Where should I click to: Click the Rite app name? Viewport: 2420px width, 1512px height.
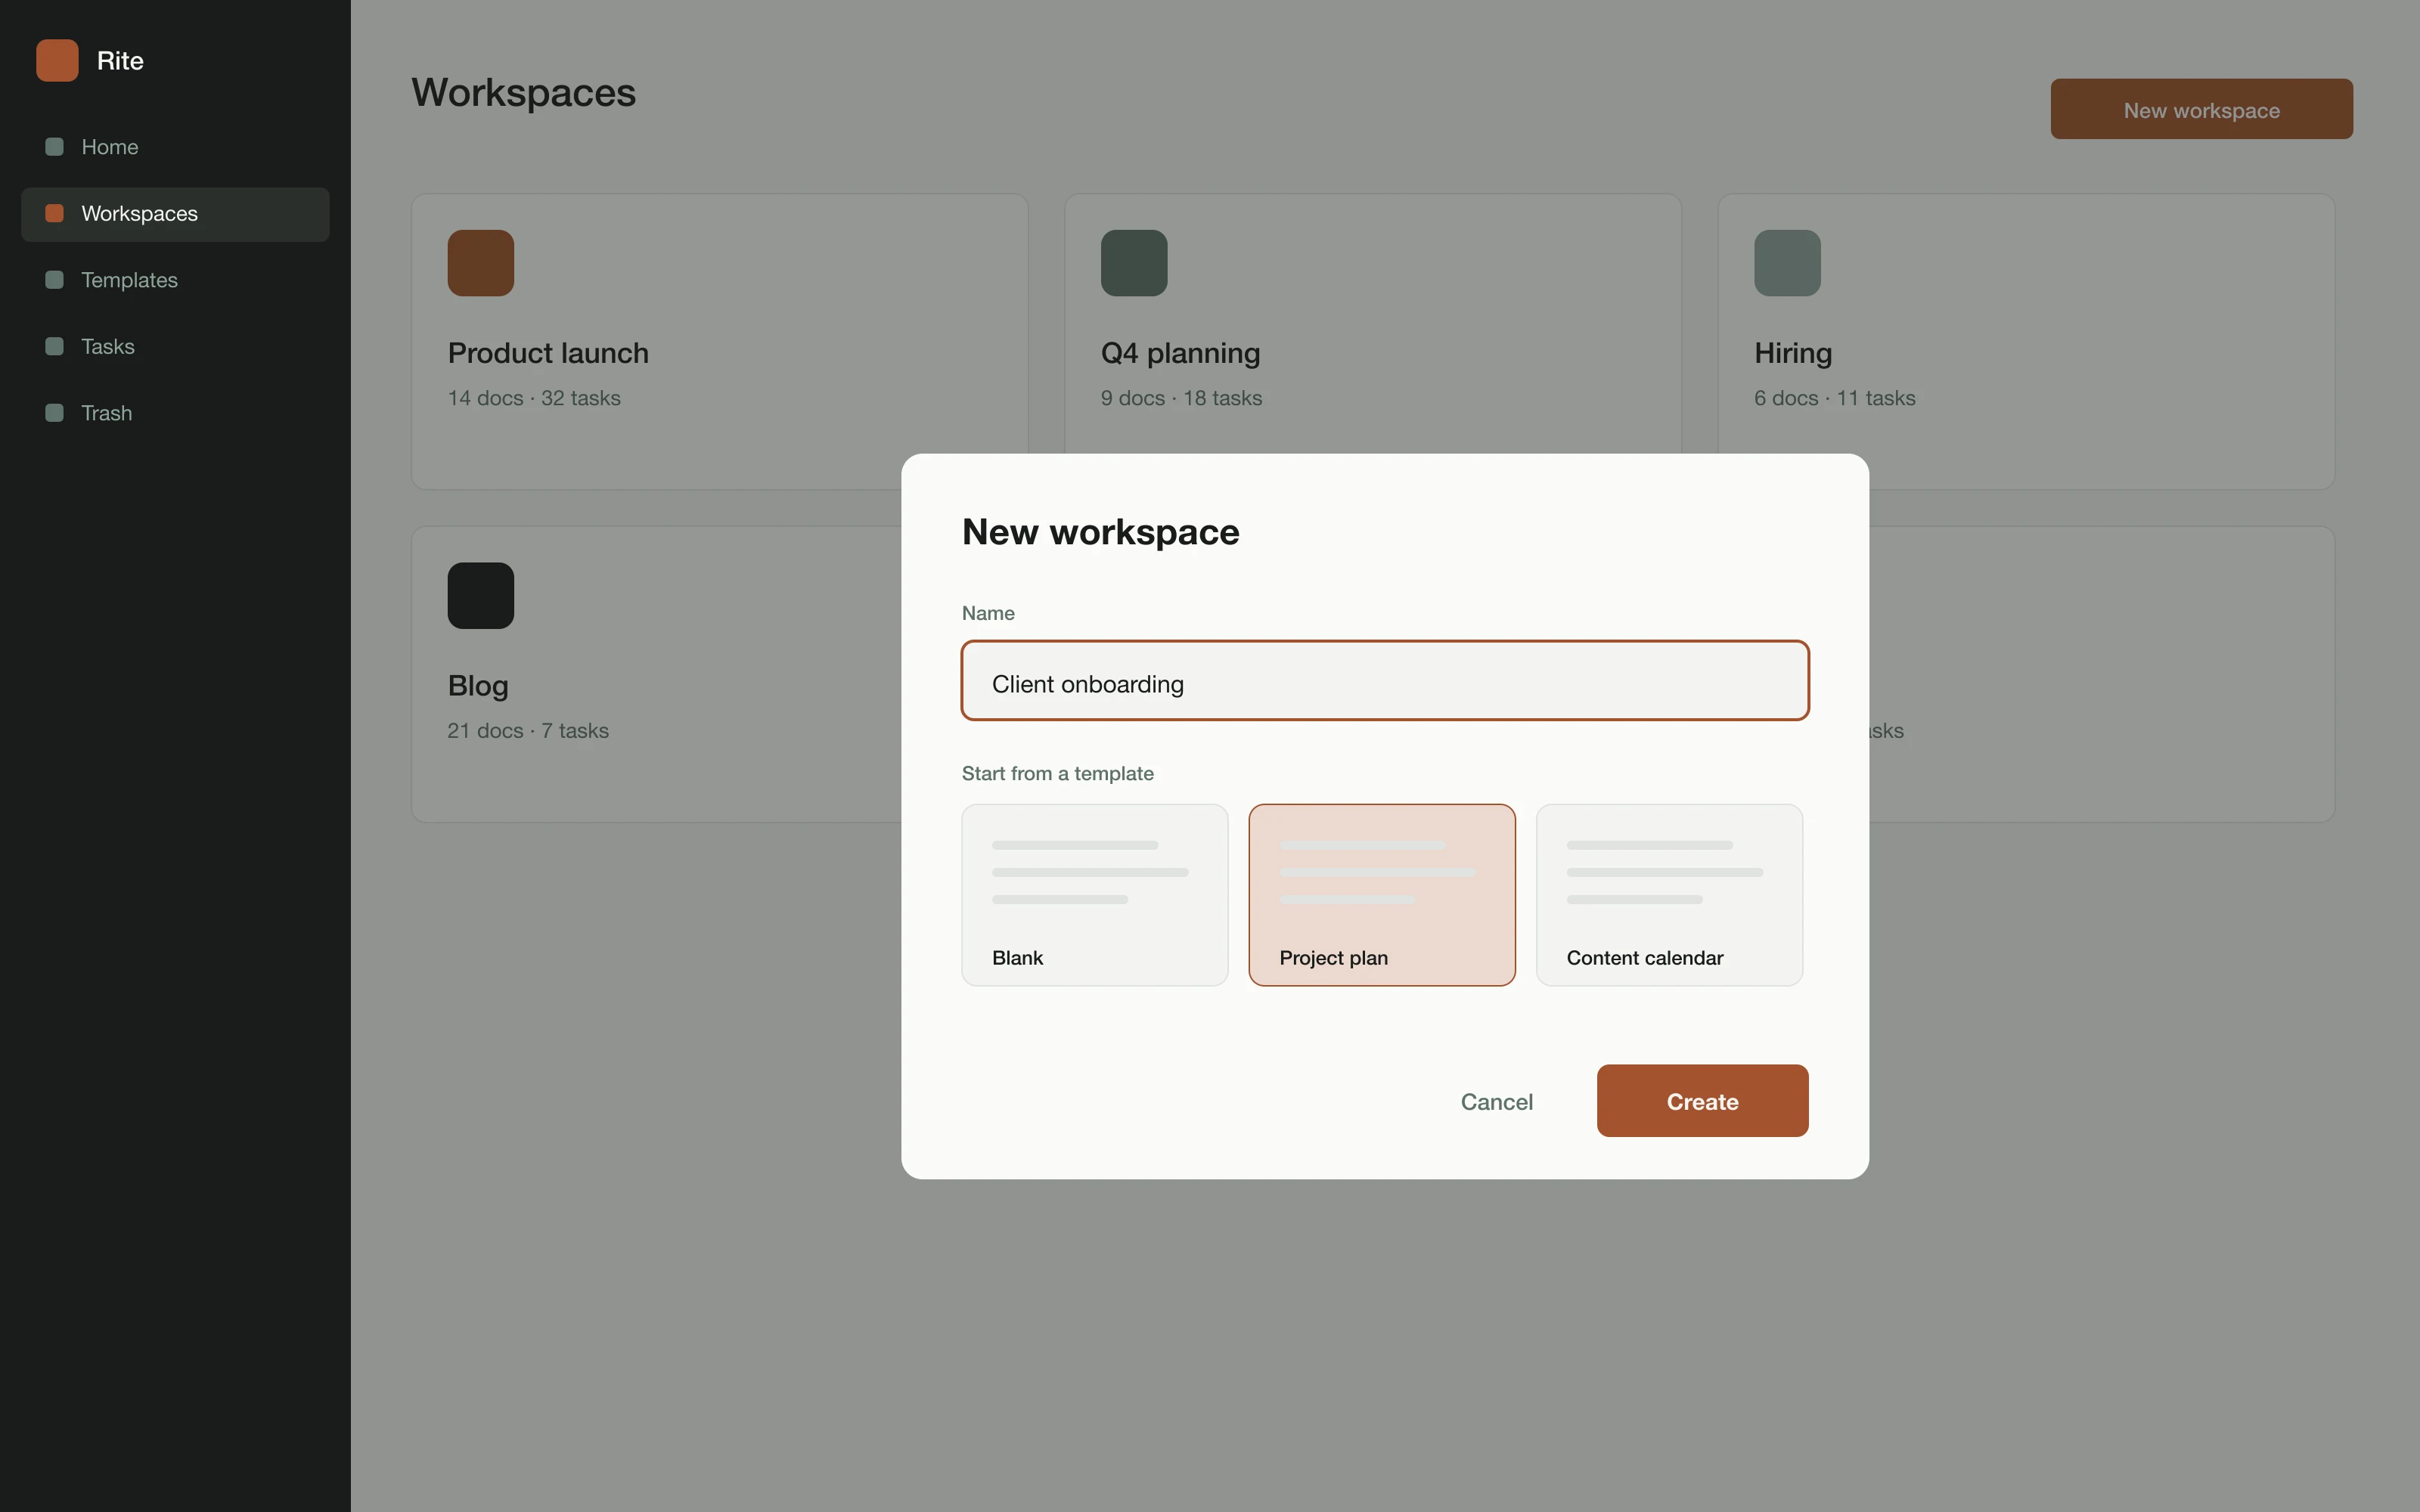[120, 61]
